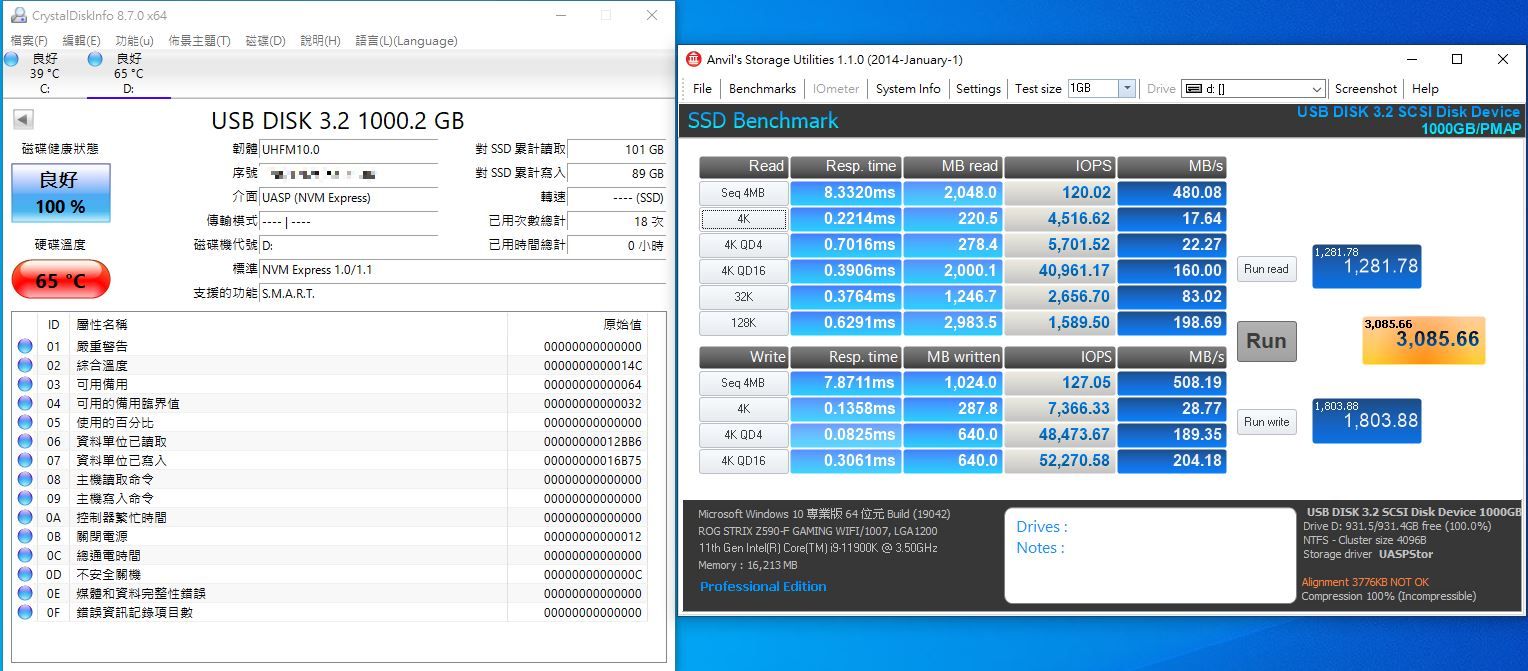Image resolution: width=1528 pixels, height=671 pixels.
Task: Open Help menu in Anvil
Action: pyautogui.click(x=1425, y=88)
